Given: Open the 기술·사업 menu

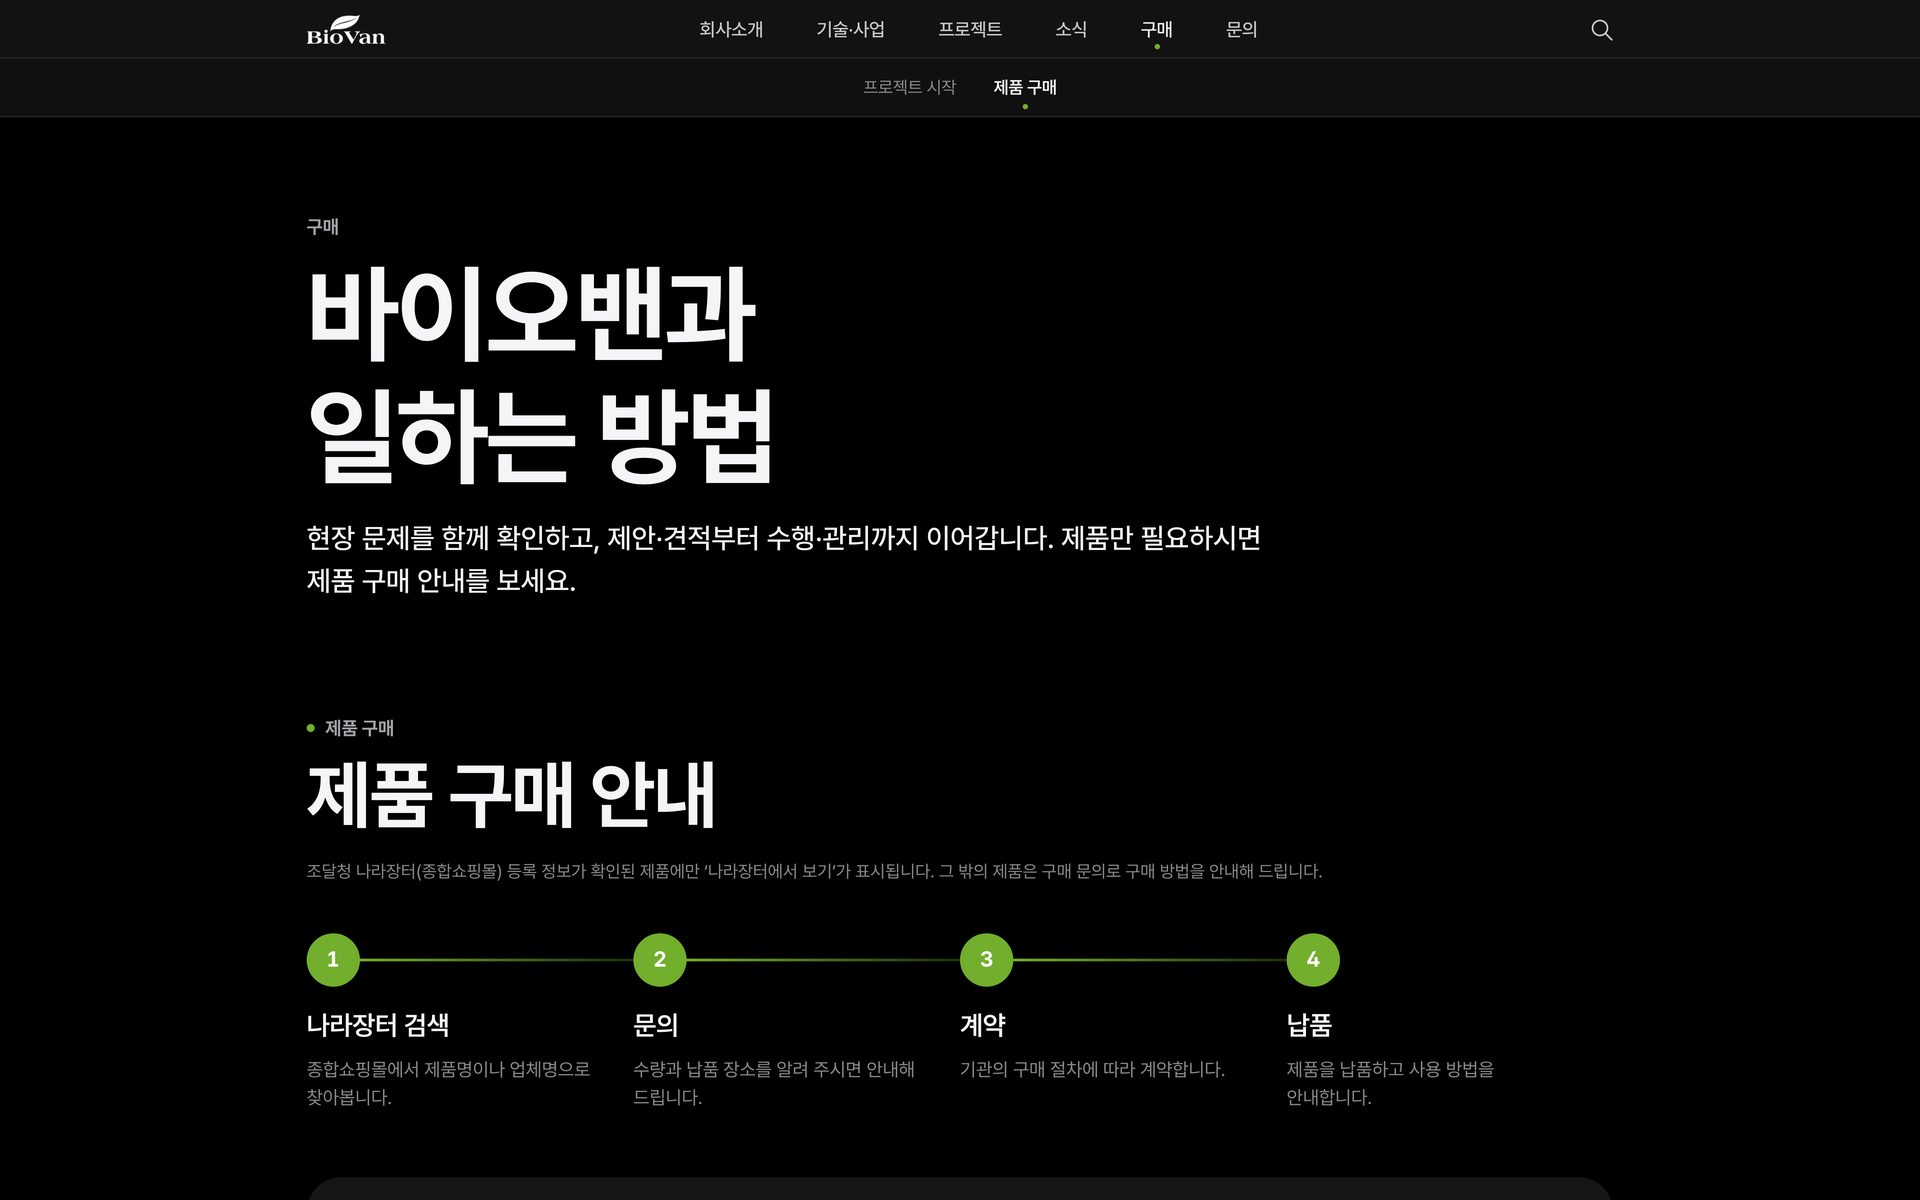Looking at the screenshot, I should [850, 30].
